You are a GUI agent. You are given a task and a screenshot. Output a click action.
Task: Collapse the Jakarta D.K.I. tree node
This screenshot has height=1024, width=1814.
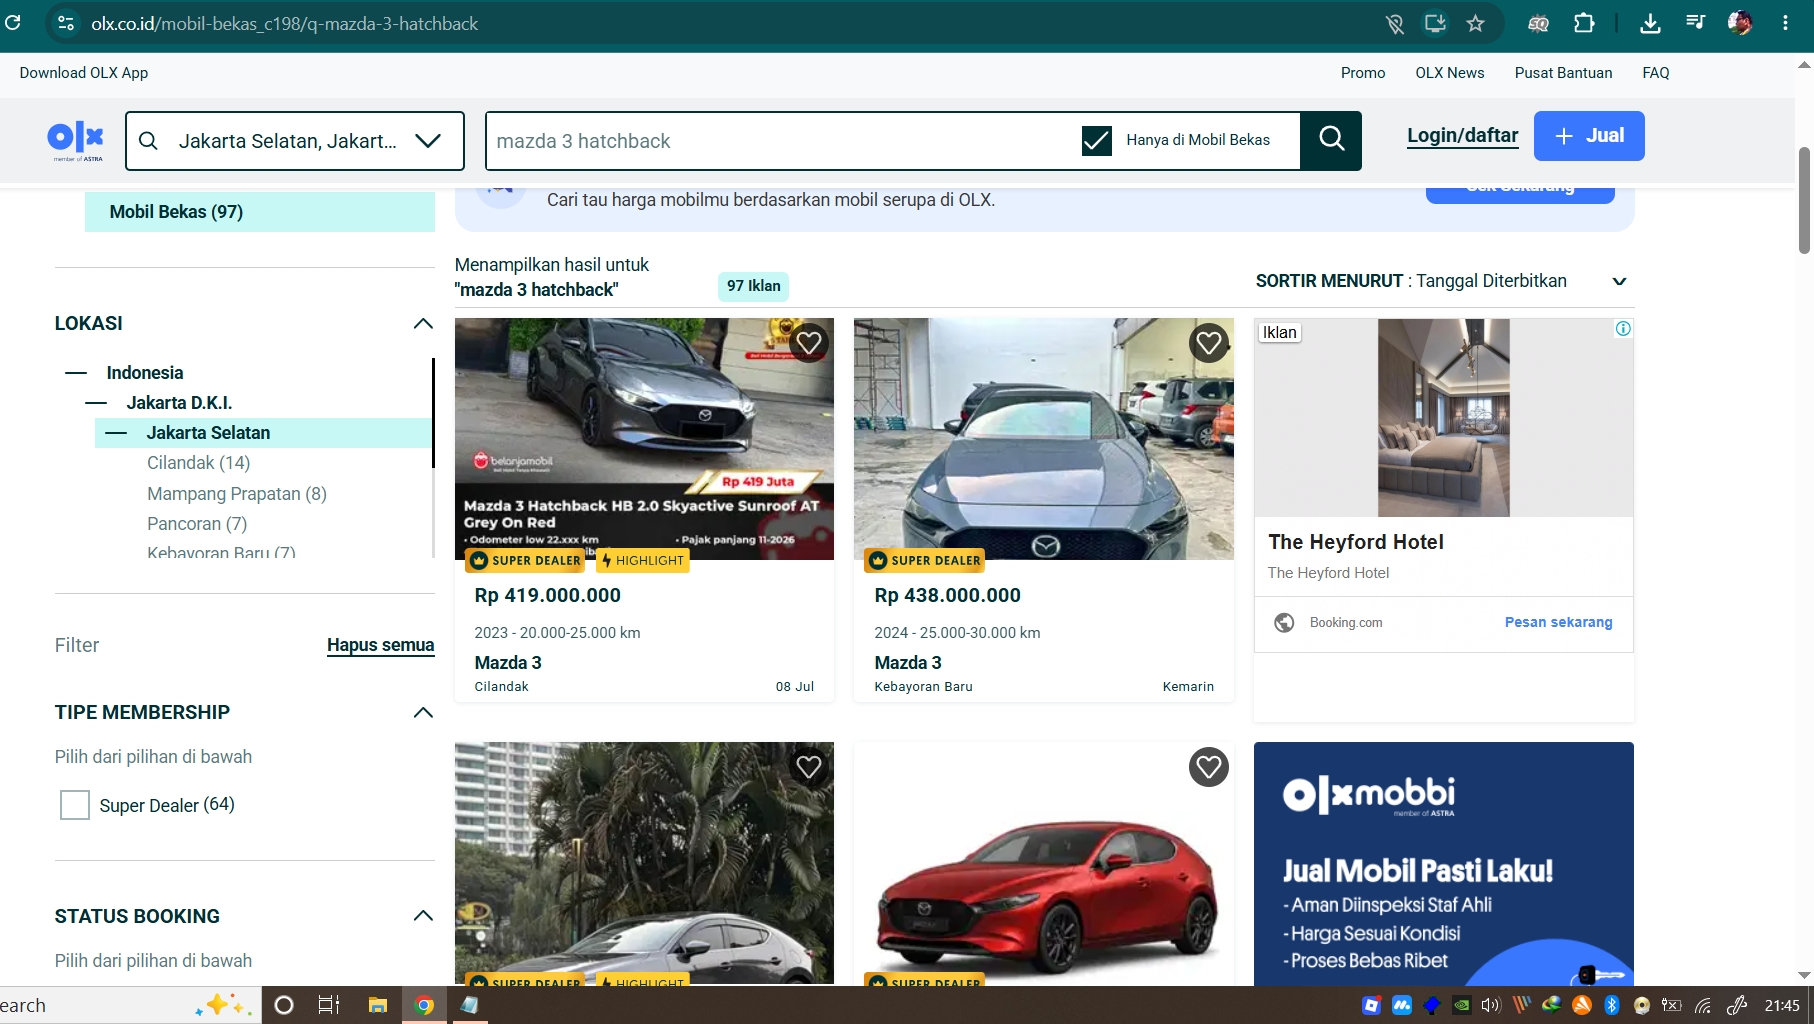click(x=96, y=403)
